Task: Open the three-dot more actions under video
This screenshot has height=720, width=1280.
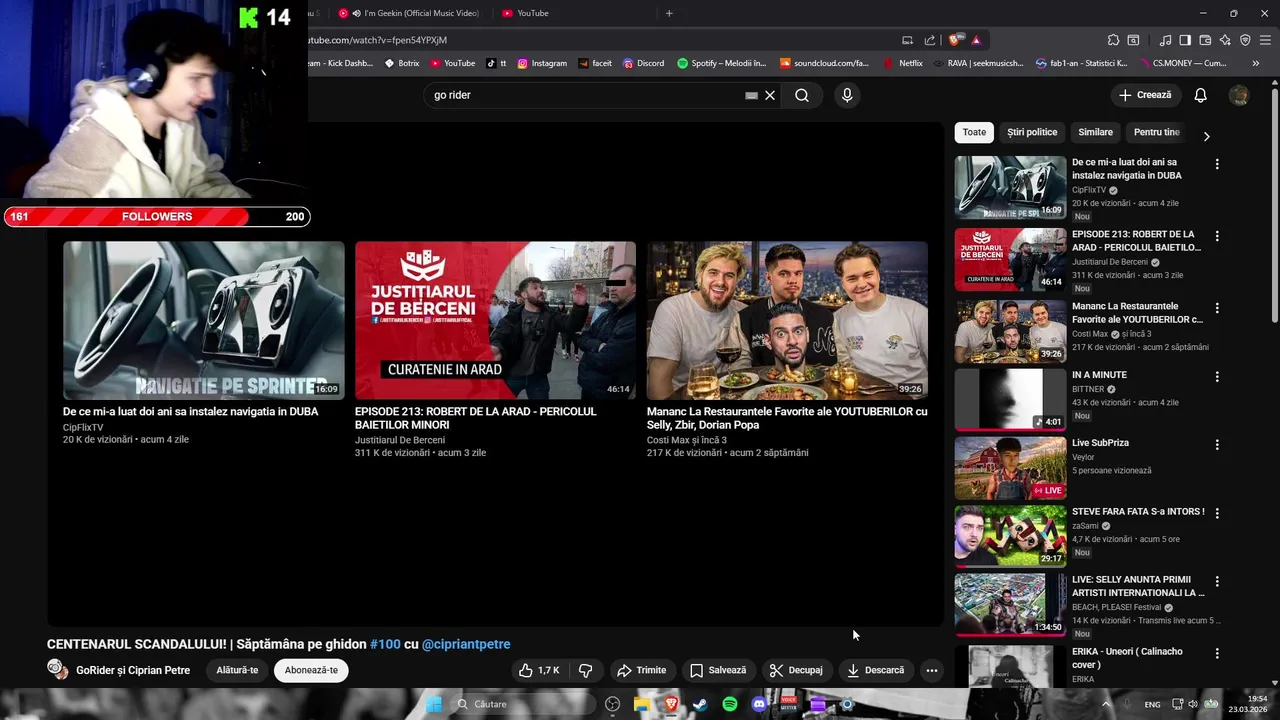Action: [931, 671]
